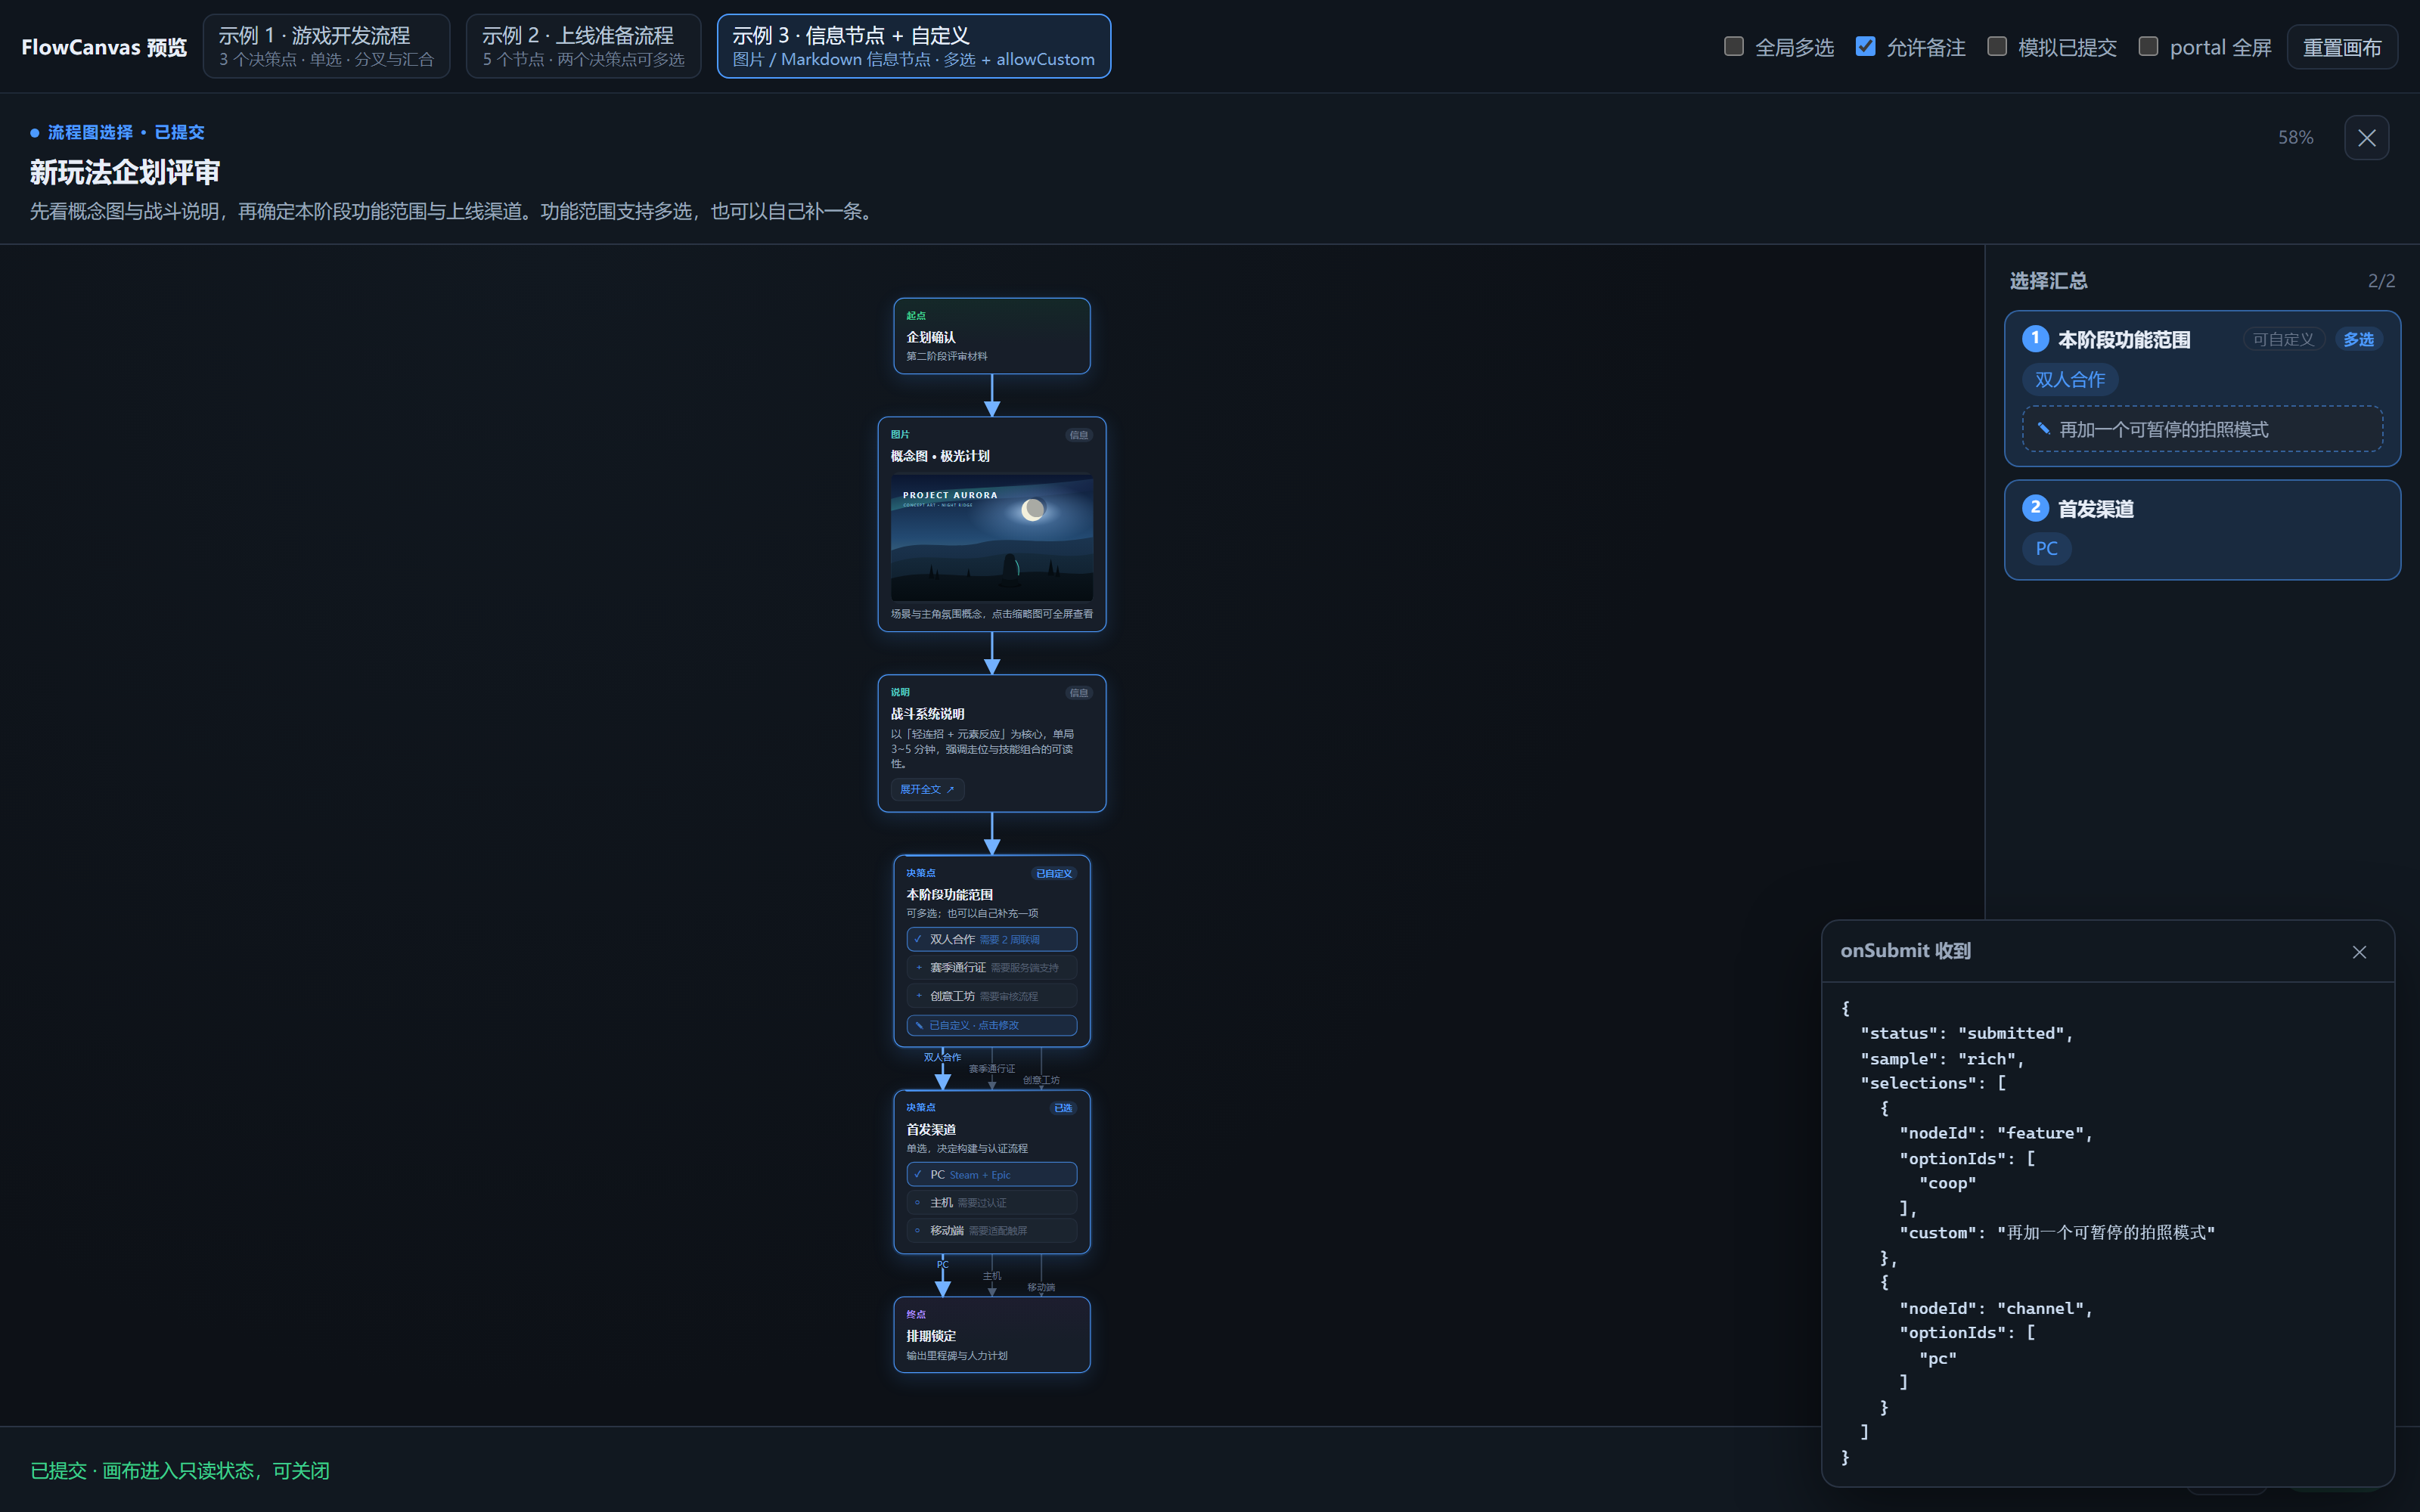This screenshot has width=2420, height=1512.
Task: Click the 重置画布 button
Action: tap(2341, 47)
